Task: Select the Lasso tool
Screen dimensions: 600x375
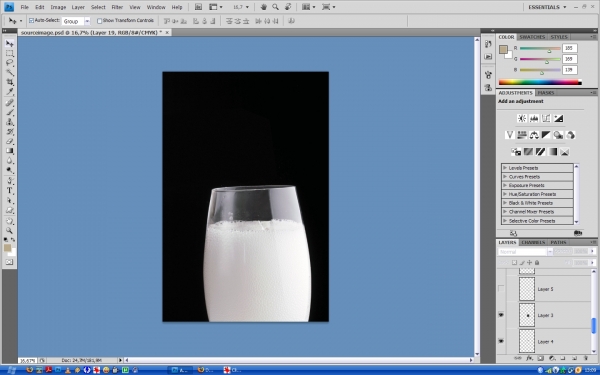Action: pos(10,63)
